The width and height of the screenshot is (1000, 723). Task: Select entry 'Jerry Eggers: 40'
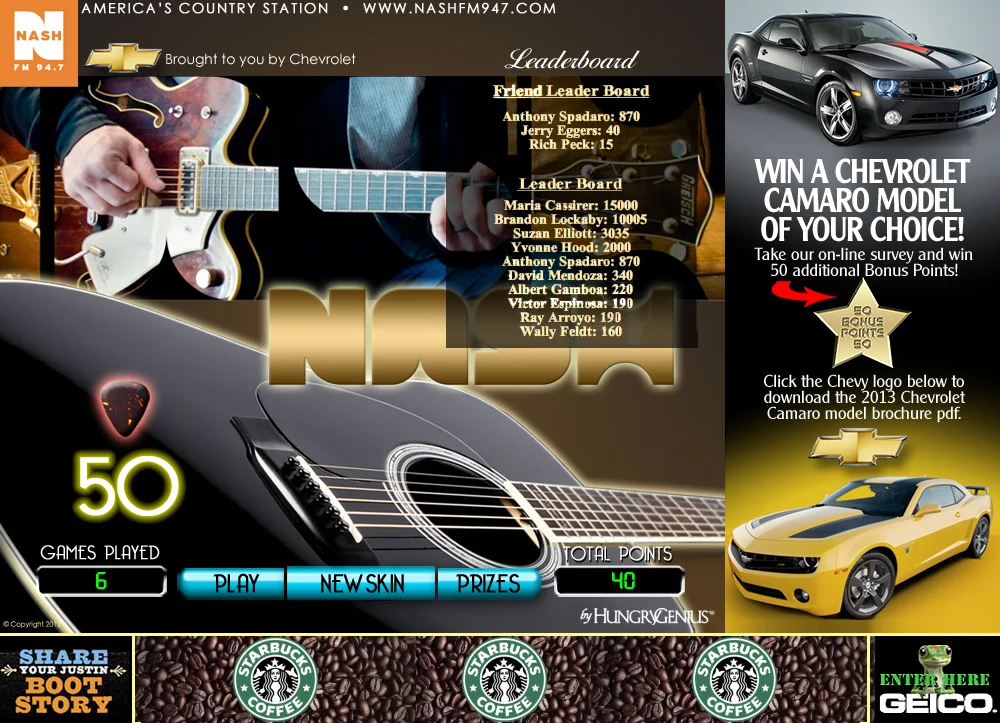pos(570,131)
